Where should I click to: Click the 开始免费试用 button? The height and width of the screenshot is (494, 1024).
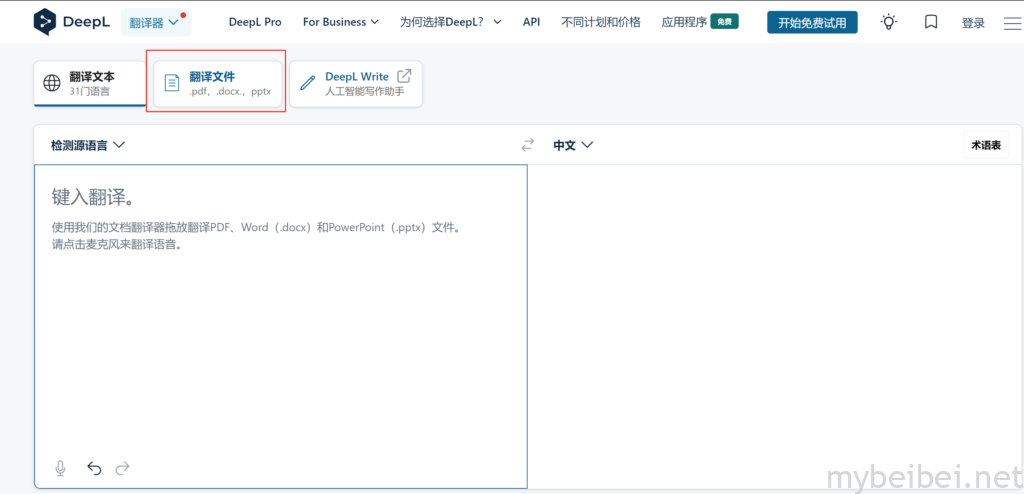(812, 22)
